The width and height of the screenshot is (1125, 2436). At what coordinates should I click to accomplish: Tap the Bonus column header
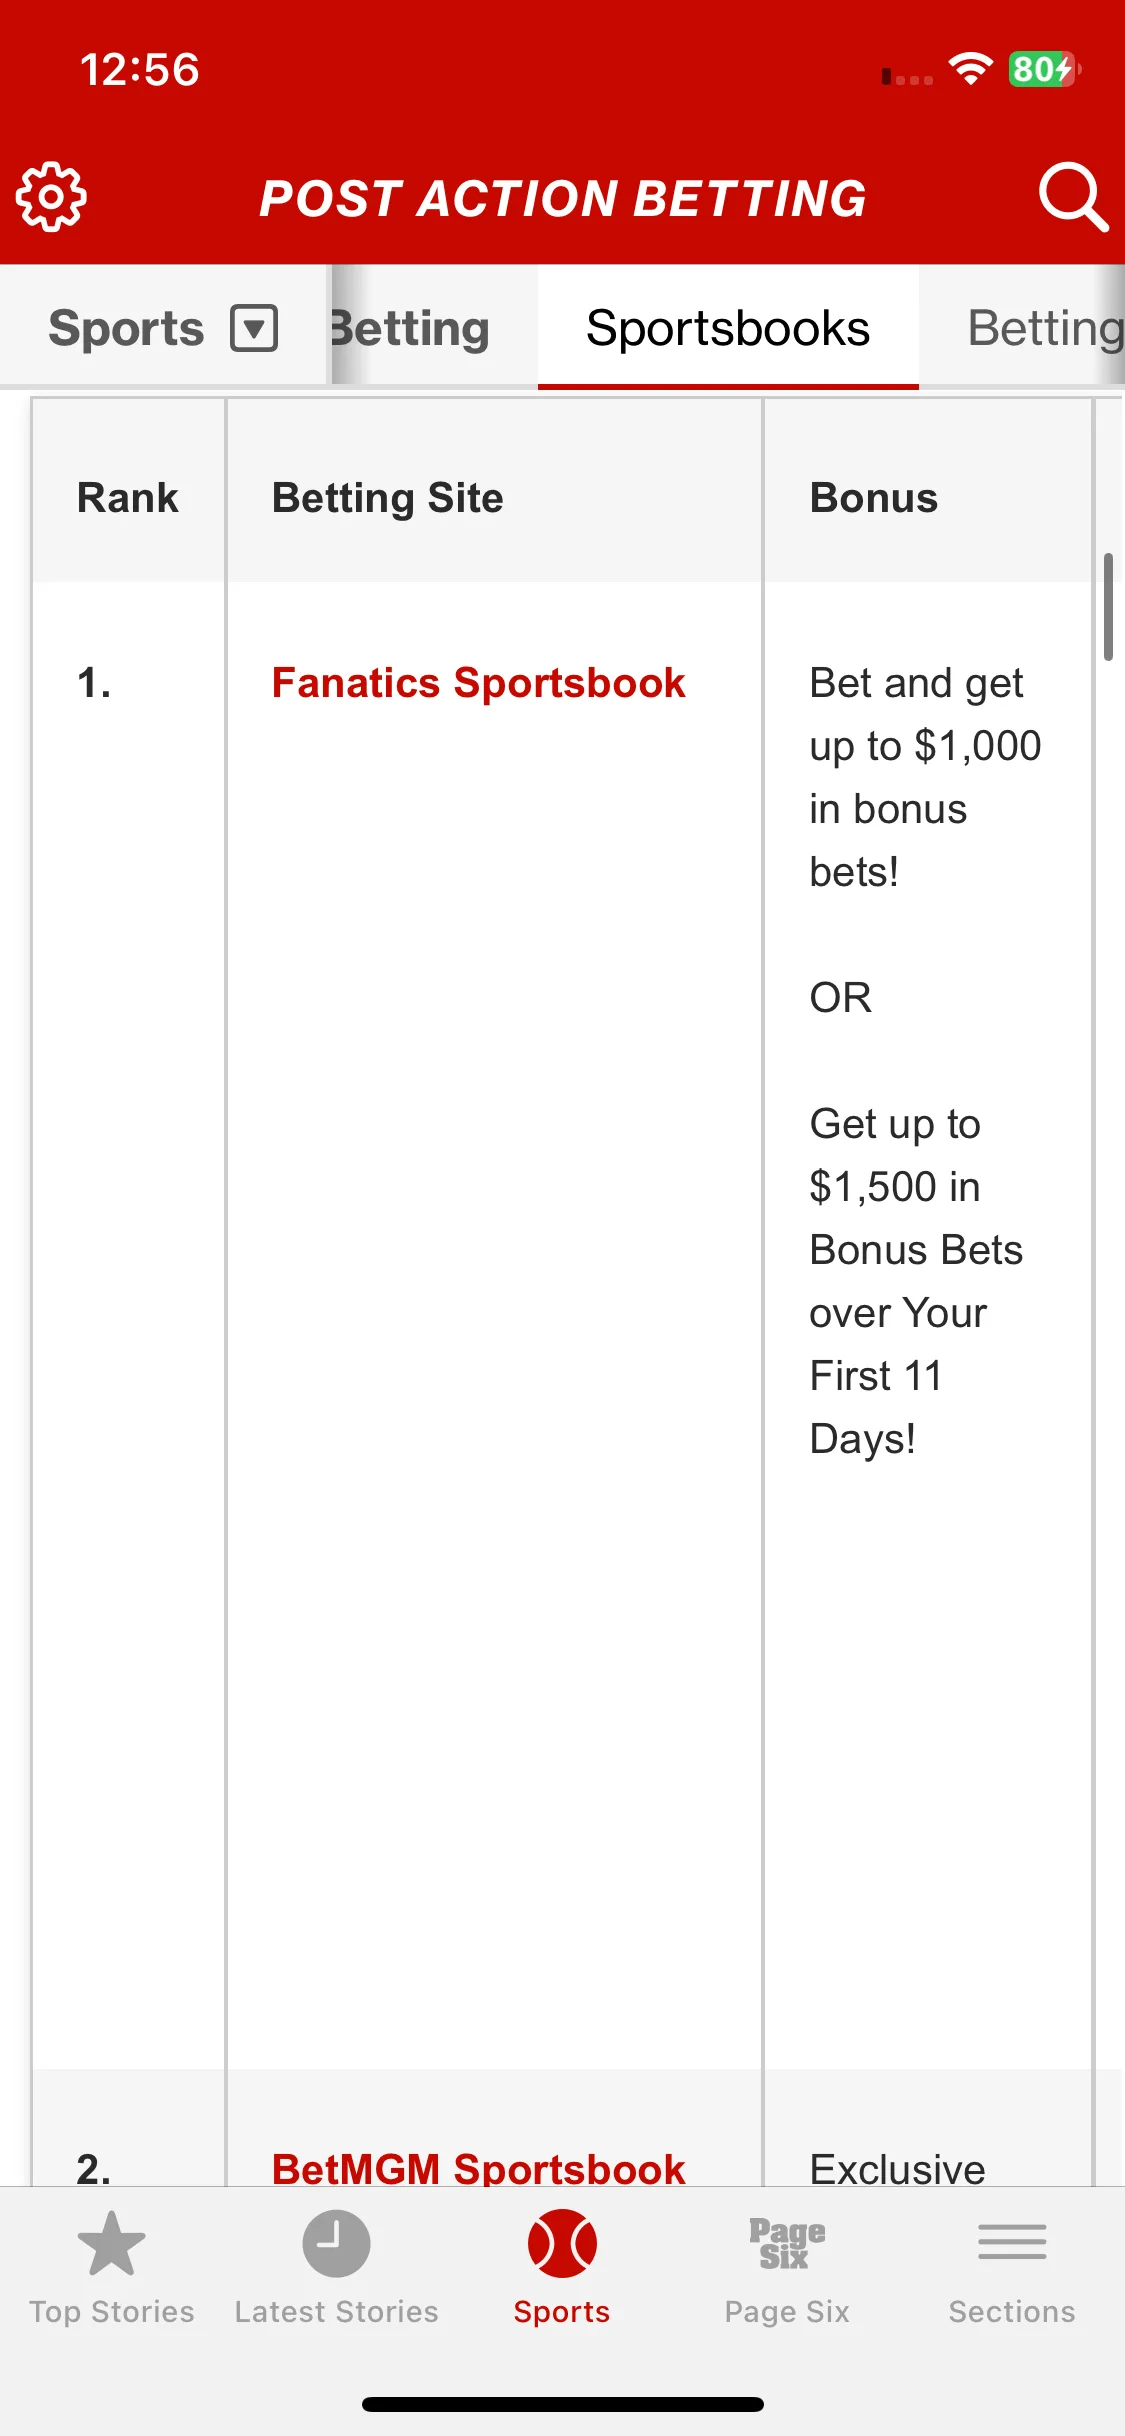point(874,498)
